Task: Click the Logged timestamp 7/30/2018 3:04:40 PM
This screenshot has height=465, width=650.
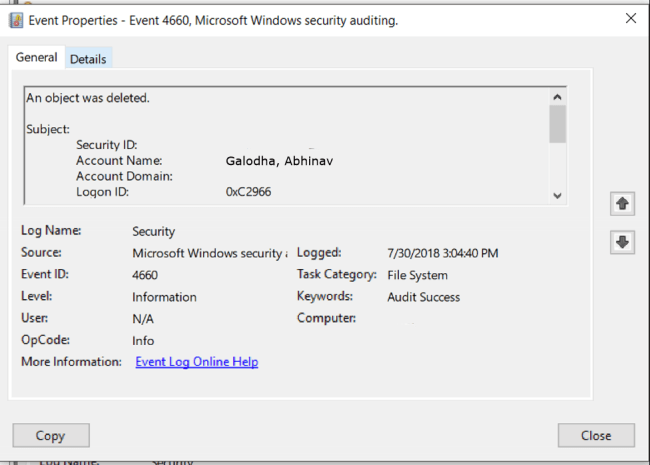Action: pos(443,253)
